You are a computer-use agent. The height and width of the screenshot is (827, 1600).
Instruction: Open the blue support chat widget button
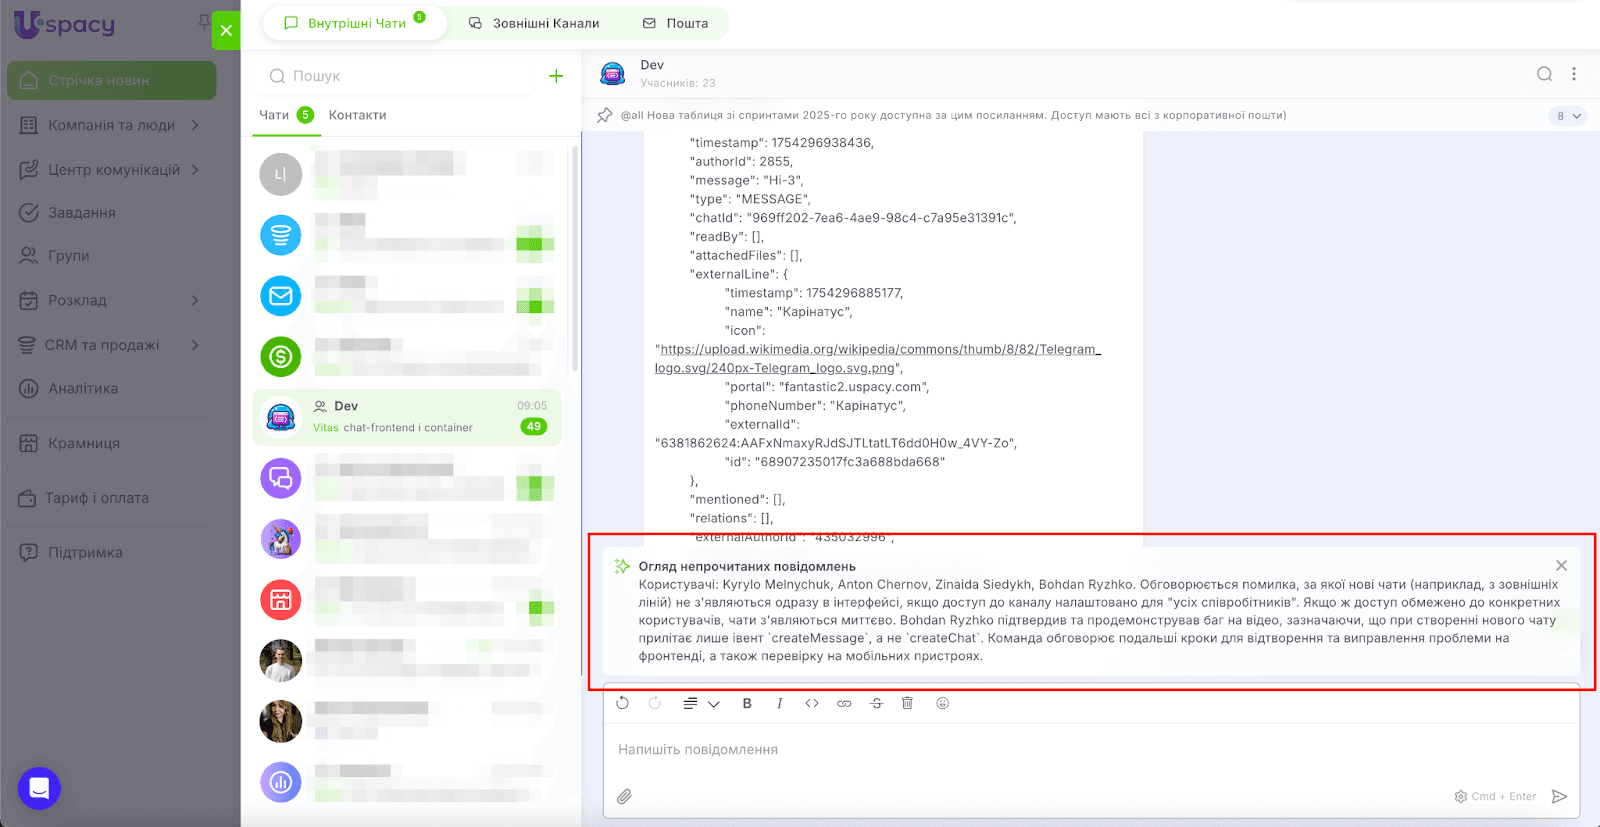coord(39,788)
